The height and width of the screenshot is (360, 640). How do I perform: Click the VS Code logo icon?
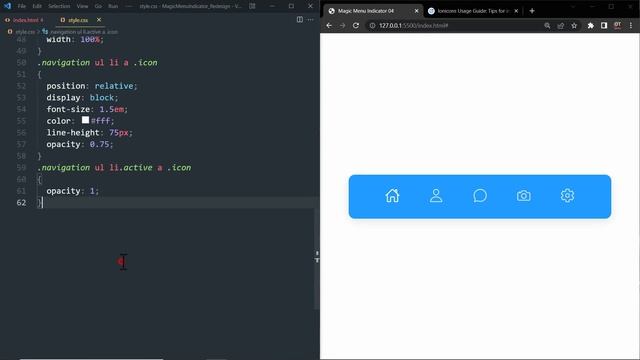(x=7, y=6)
